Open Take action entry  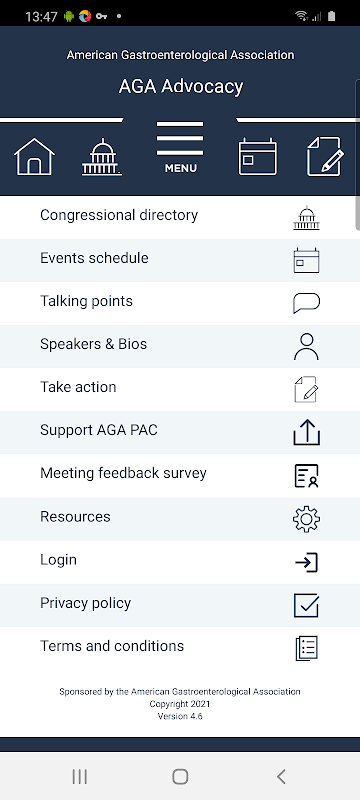coord(180,389)
